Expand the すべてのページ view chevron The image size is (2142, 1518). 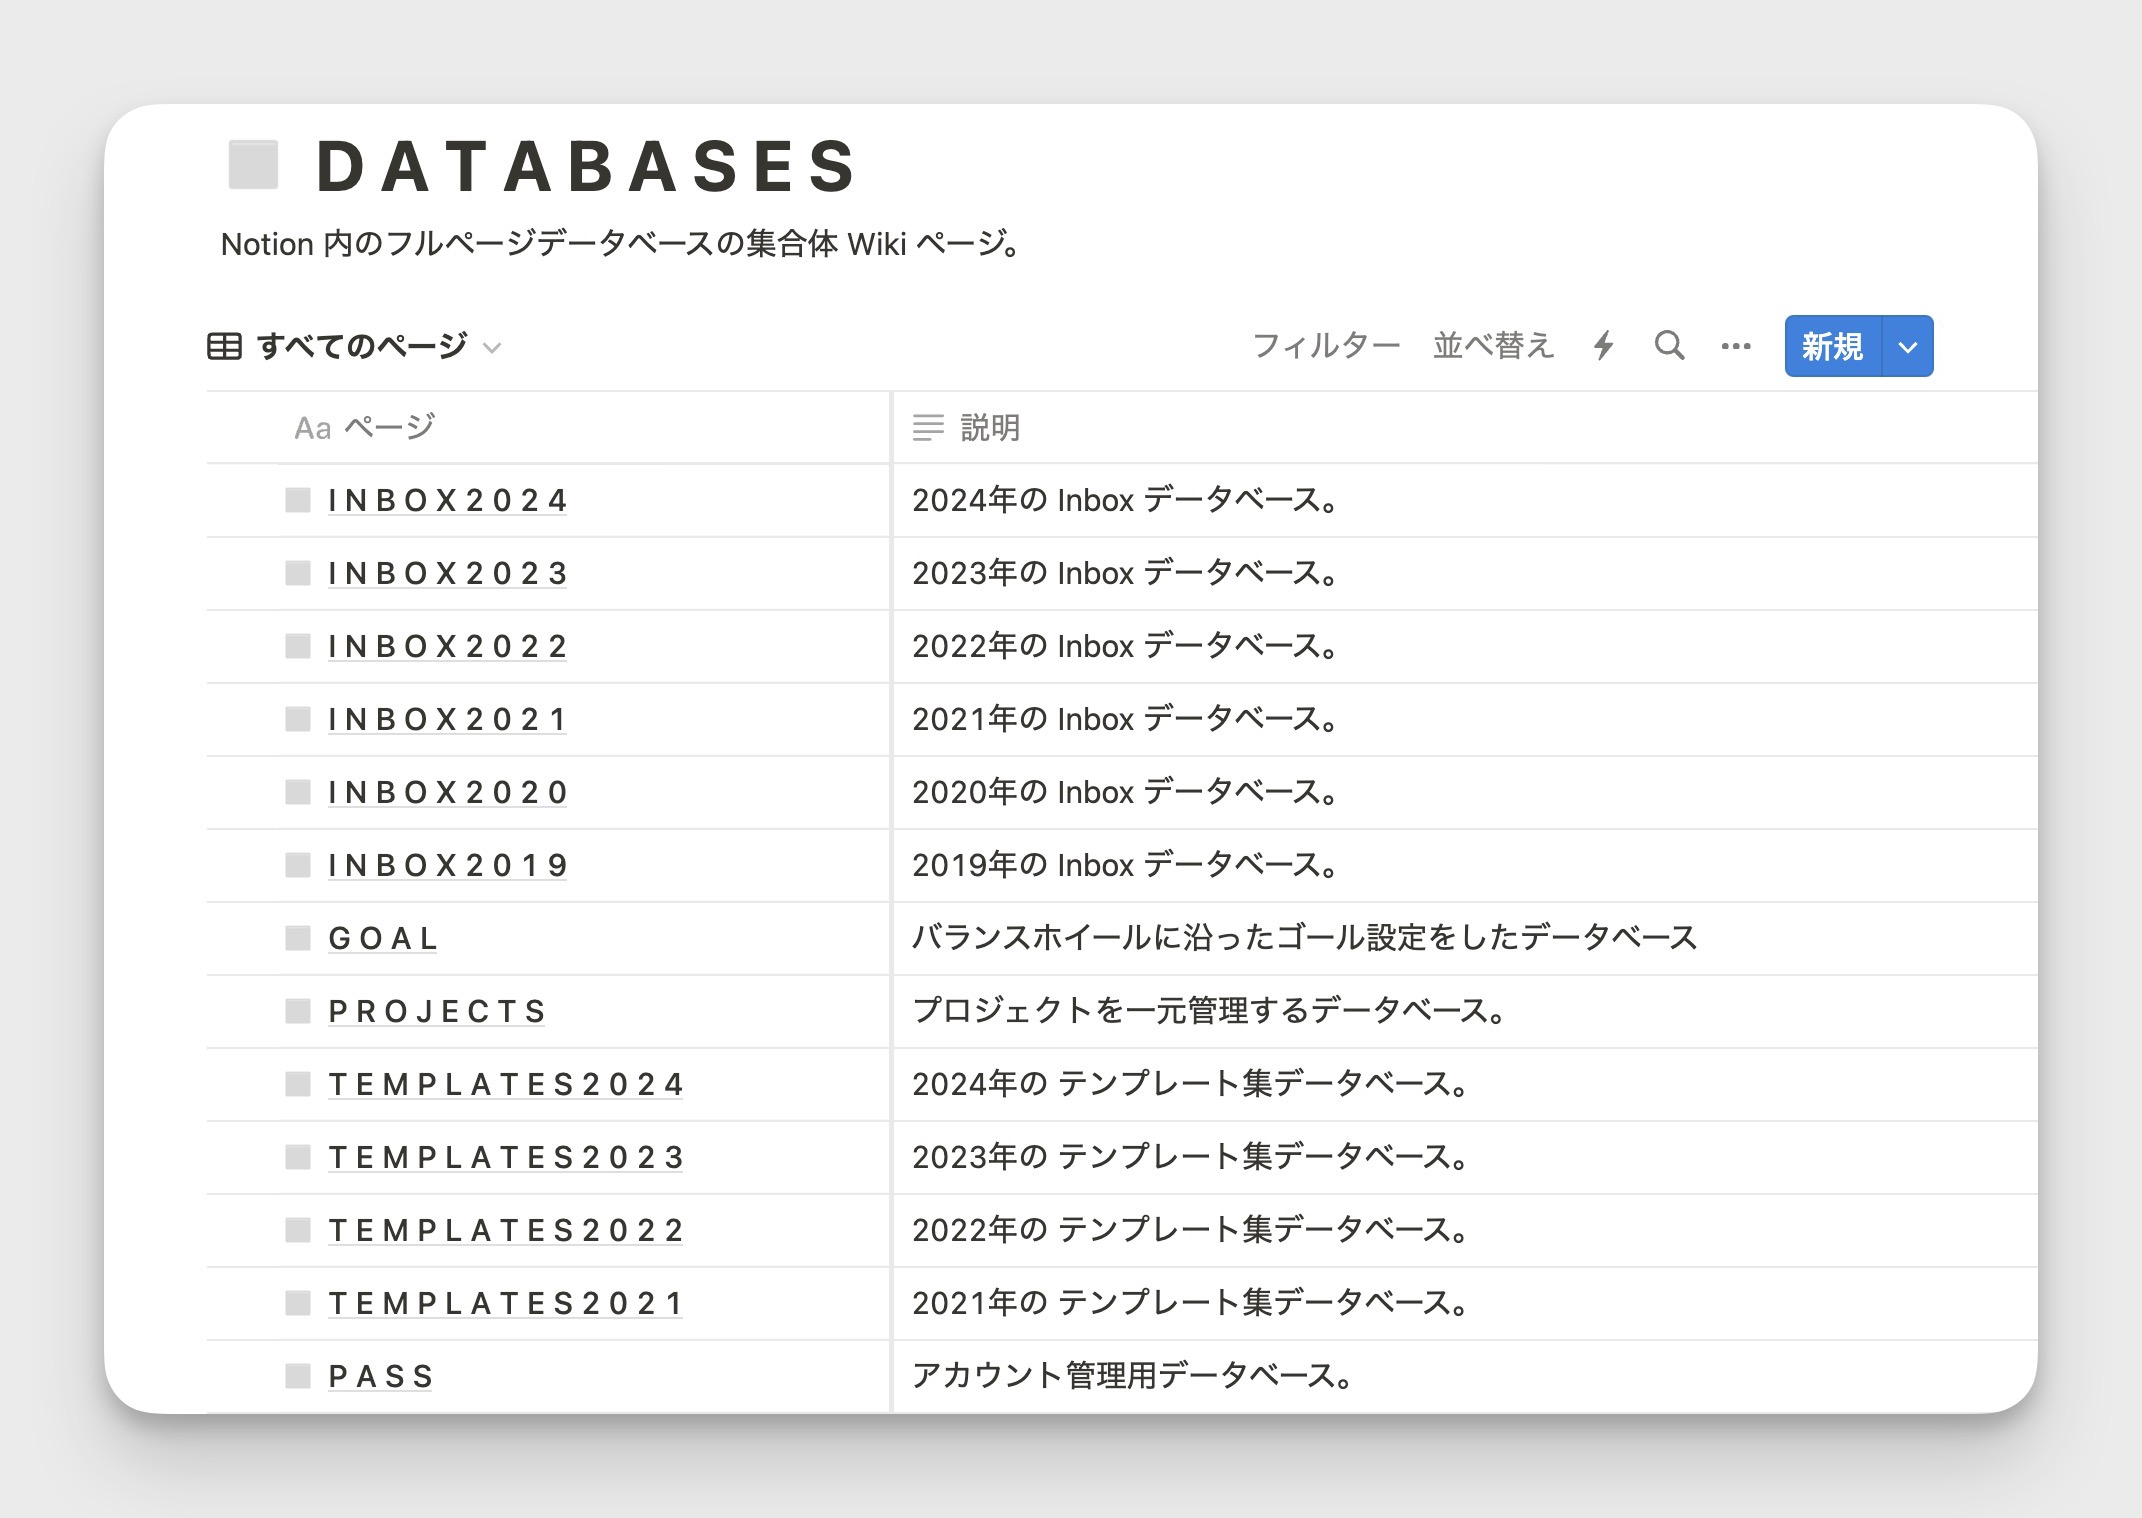click(x=491, y=348)
